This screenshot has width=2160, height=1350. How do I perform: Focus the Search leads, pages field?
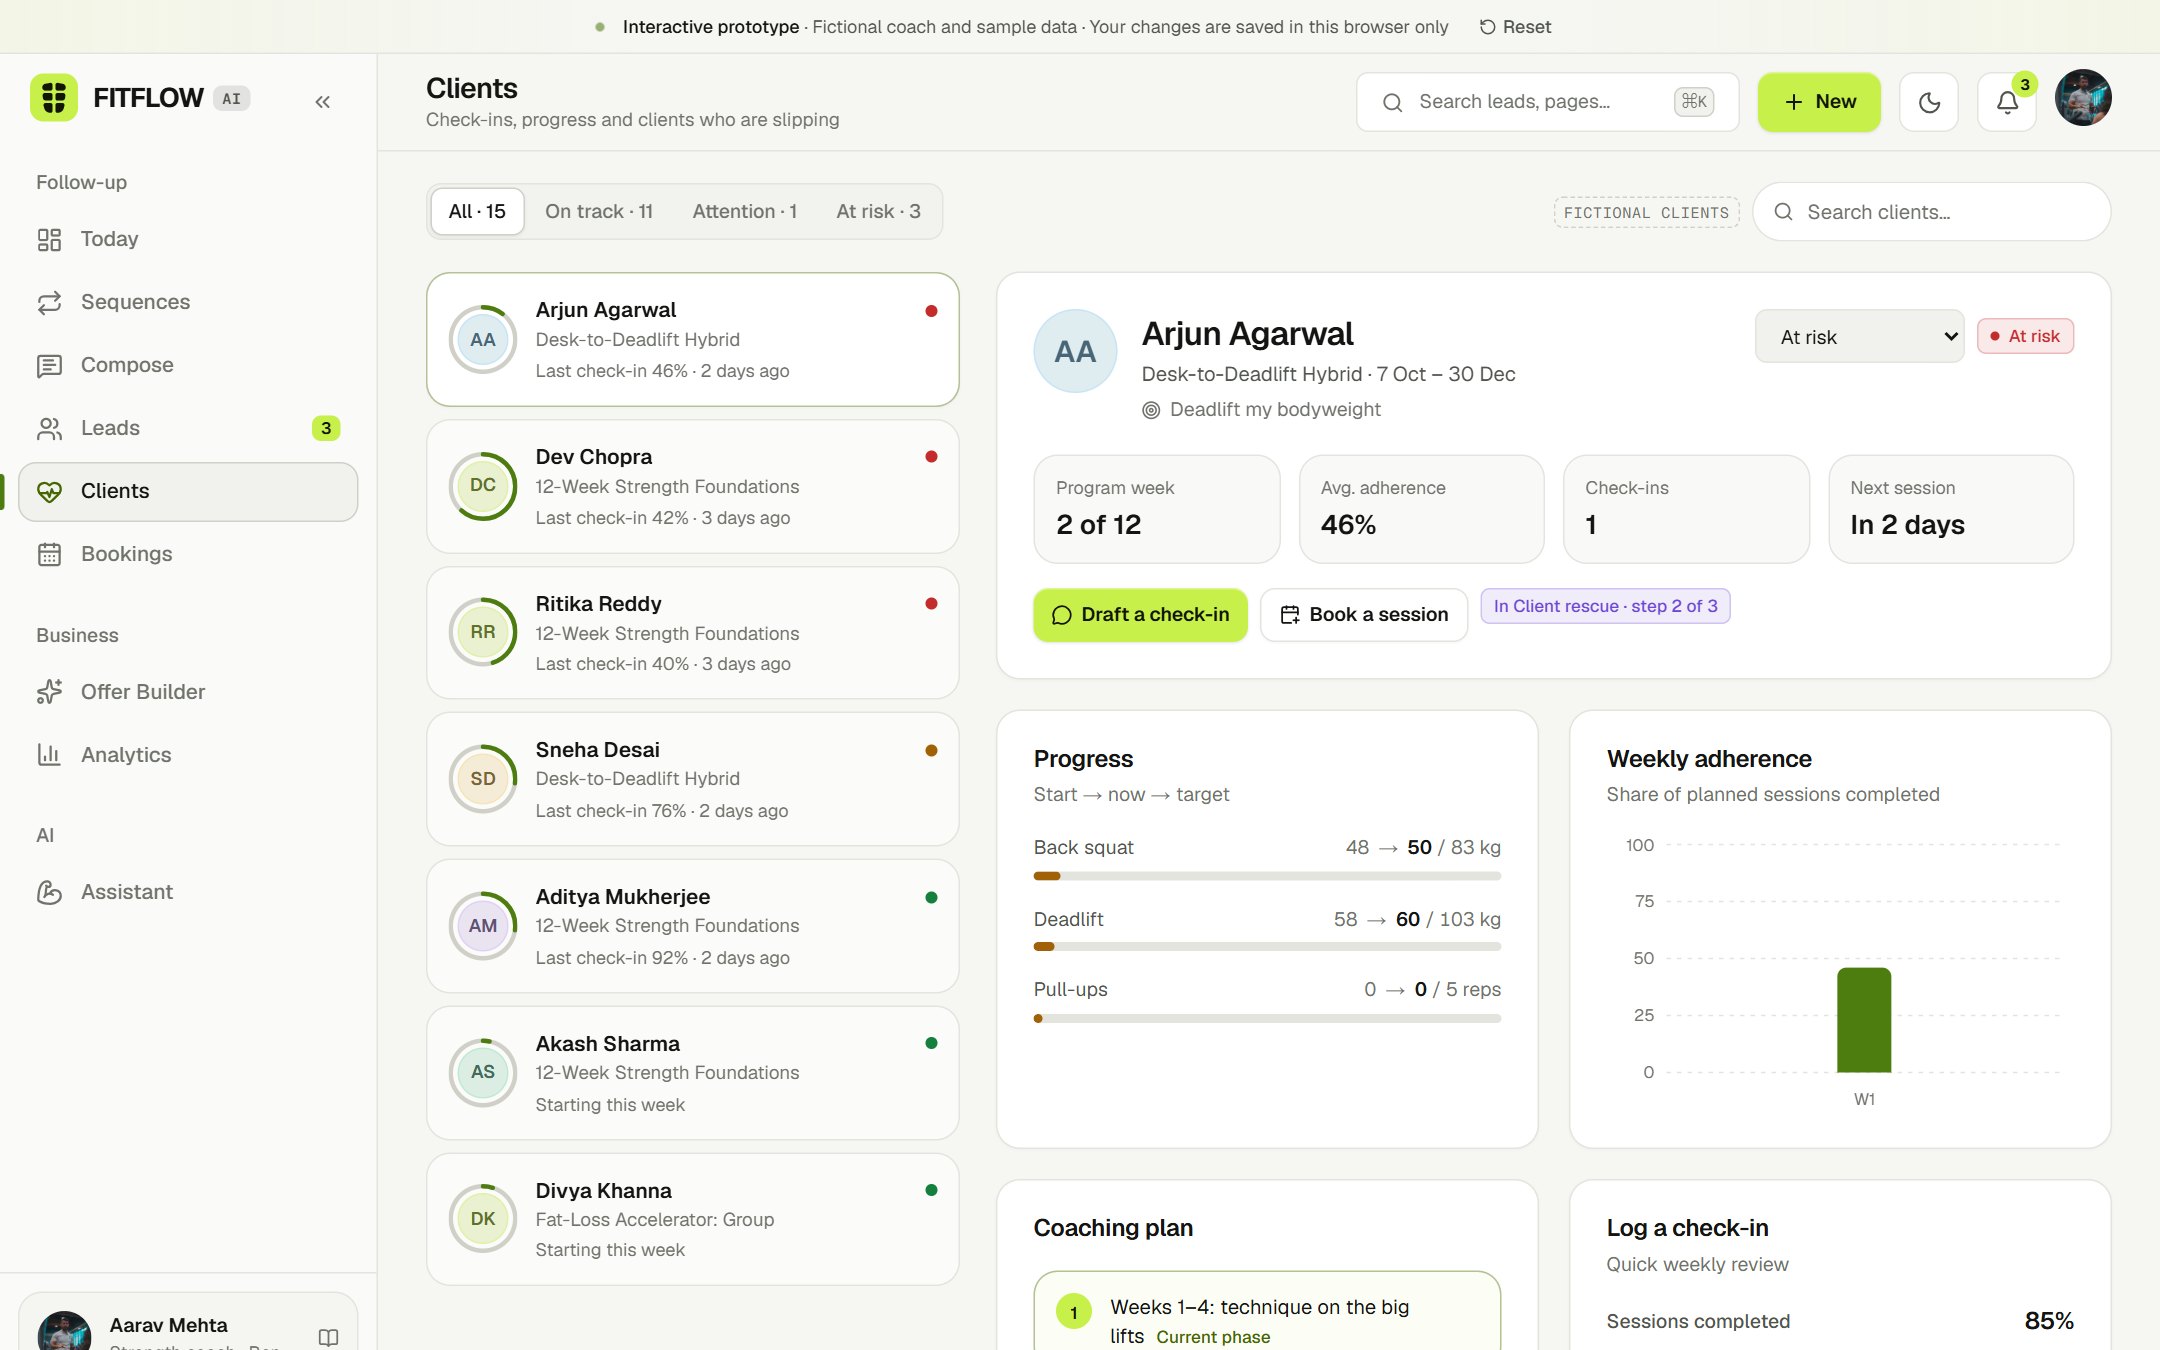(1547, 102)
